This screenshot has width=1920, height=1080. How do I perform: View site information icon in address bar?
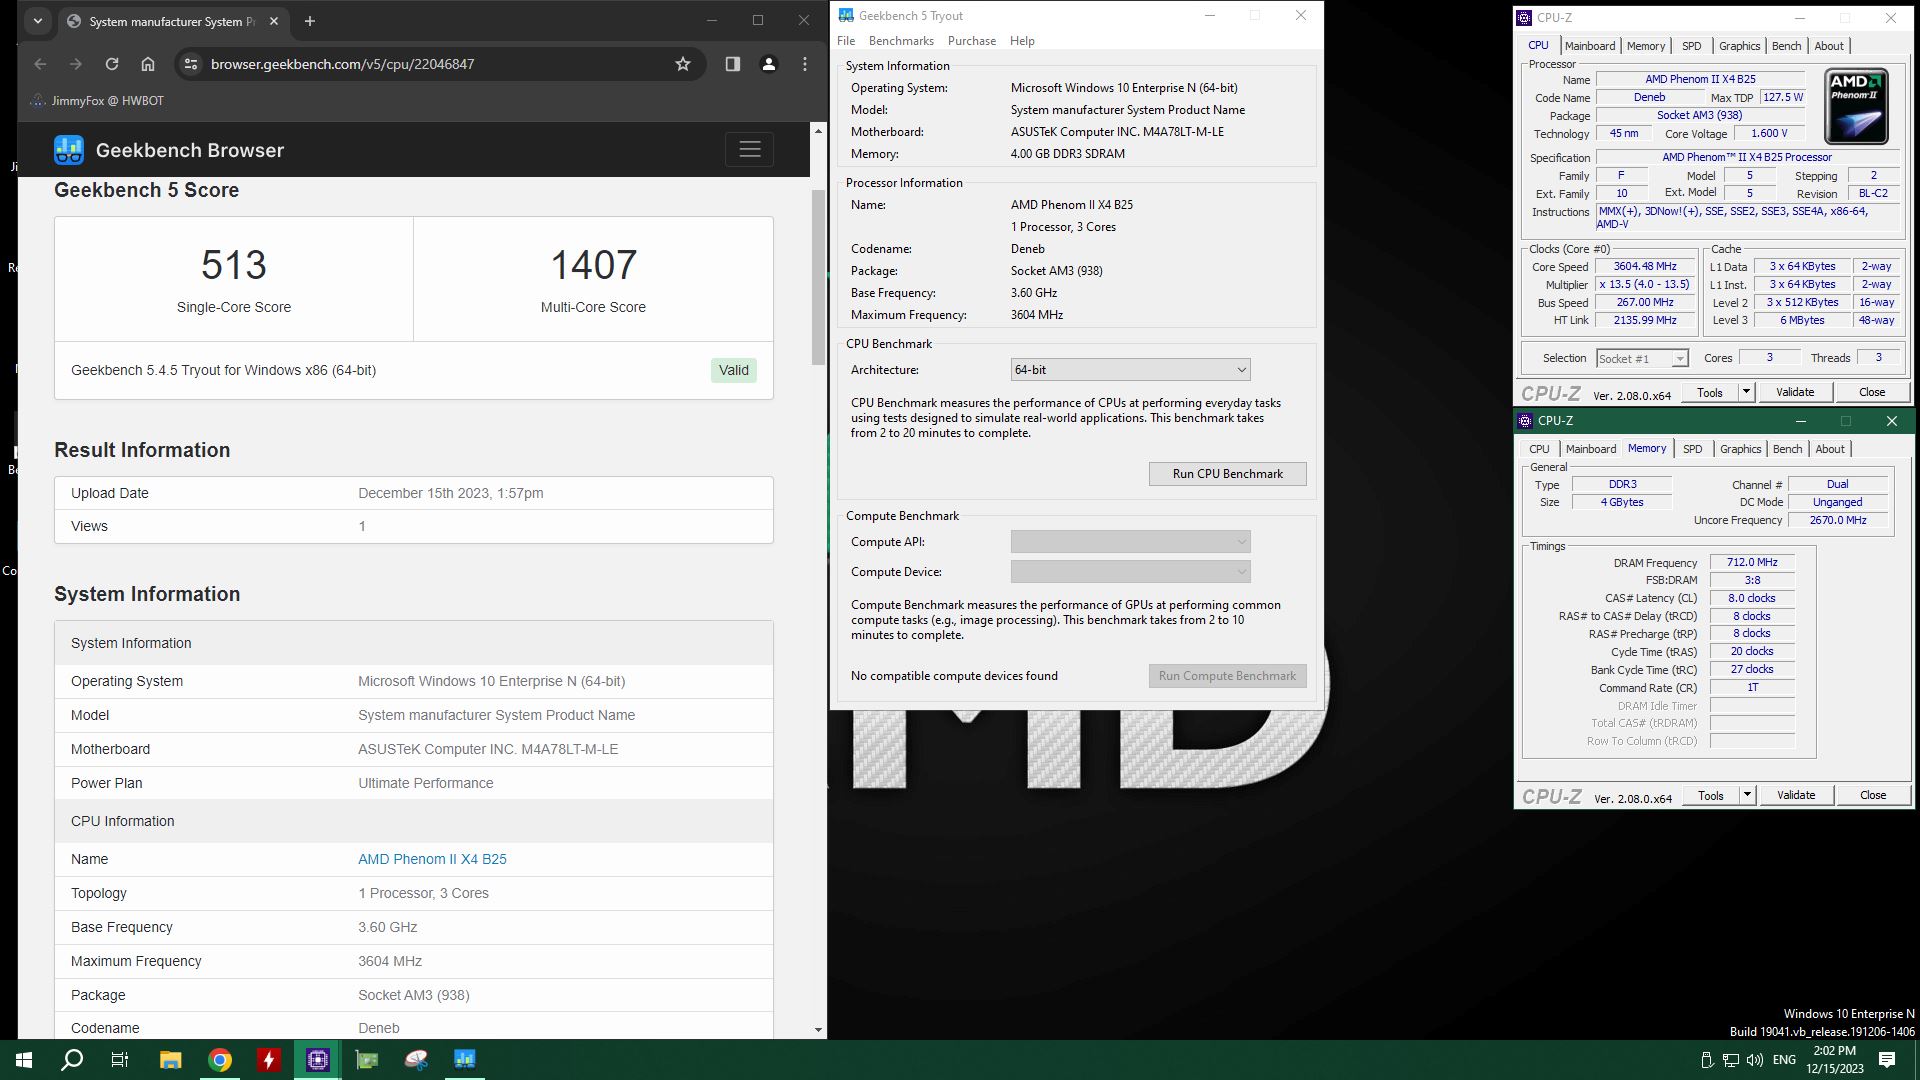(192, 64)
